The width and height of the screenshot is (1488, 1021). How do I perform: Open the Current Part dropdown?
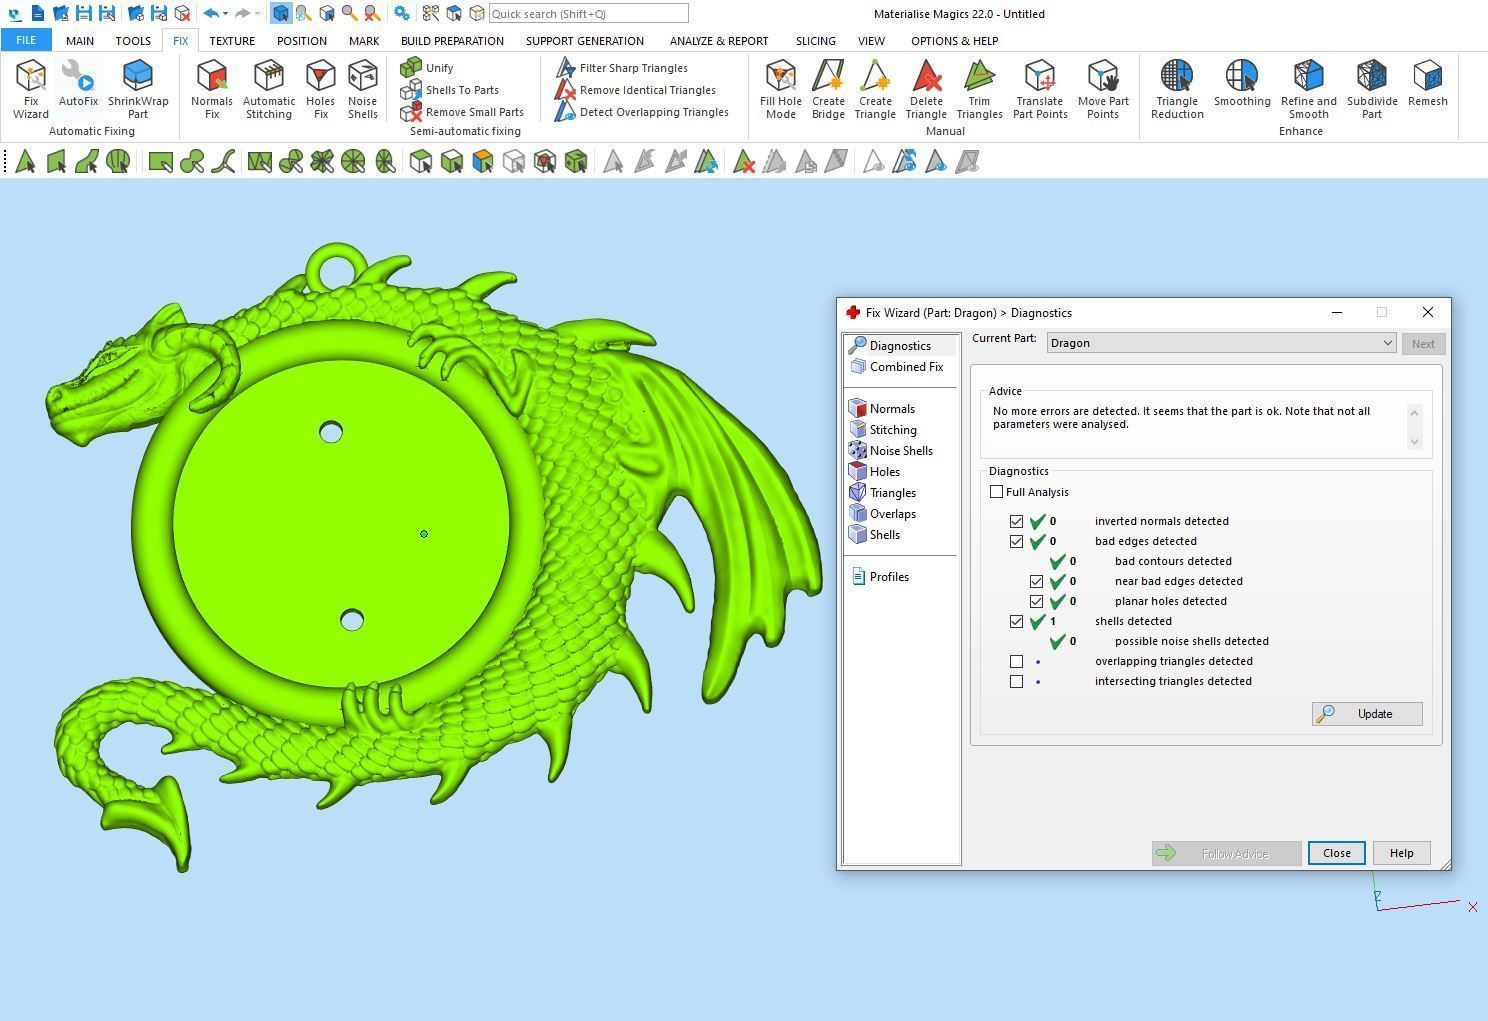click(1221, 343)
